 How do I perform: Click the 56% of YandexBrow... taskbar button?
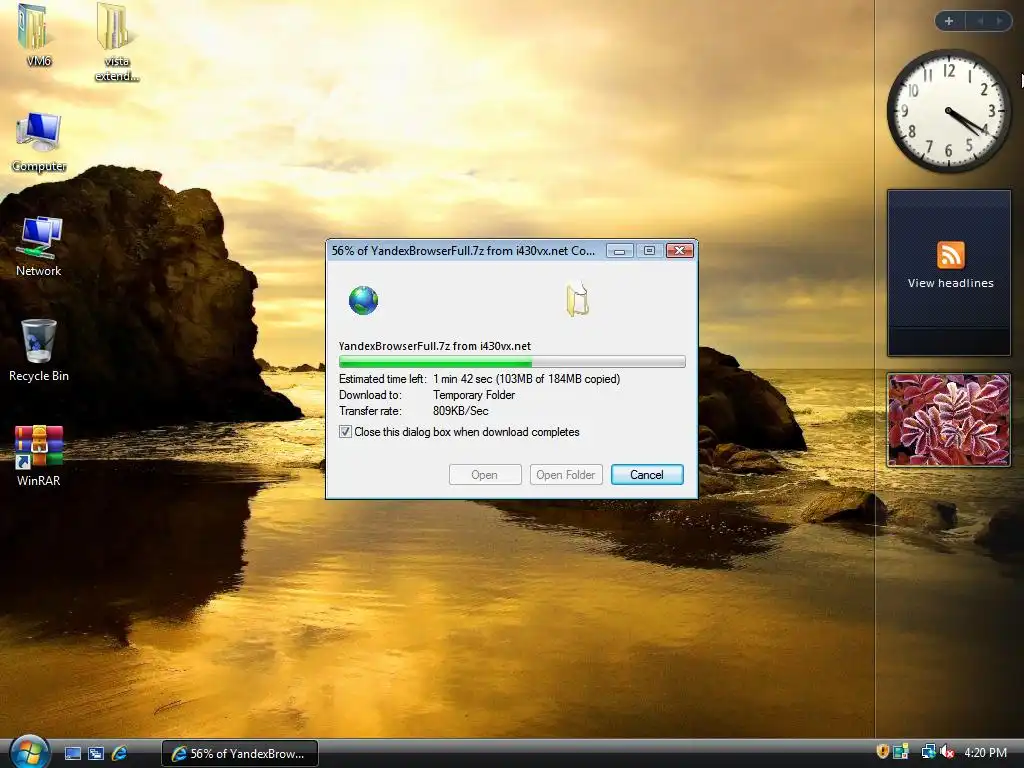[240, 754]
